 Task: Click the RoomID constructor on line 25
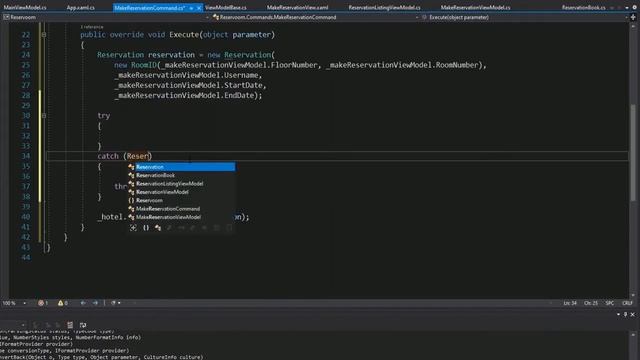(144, 65)
